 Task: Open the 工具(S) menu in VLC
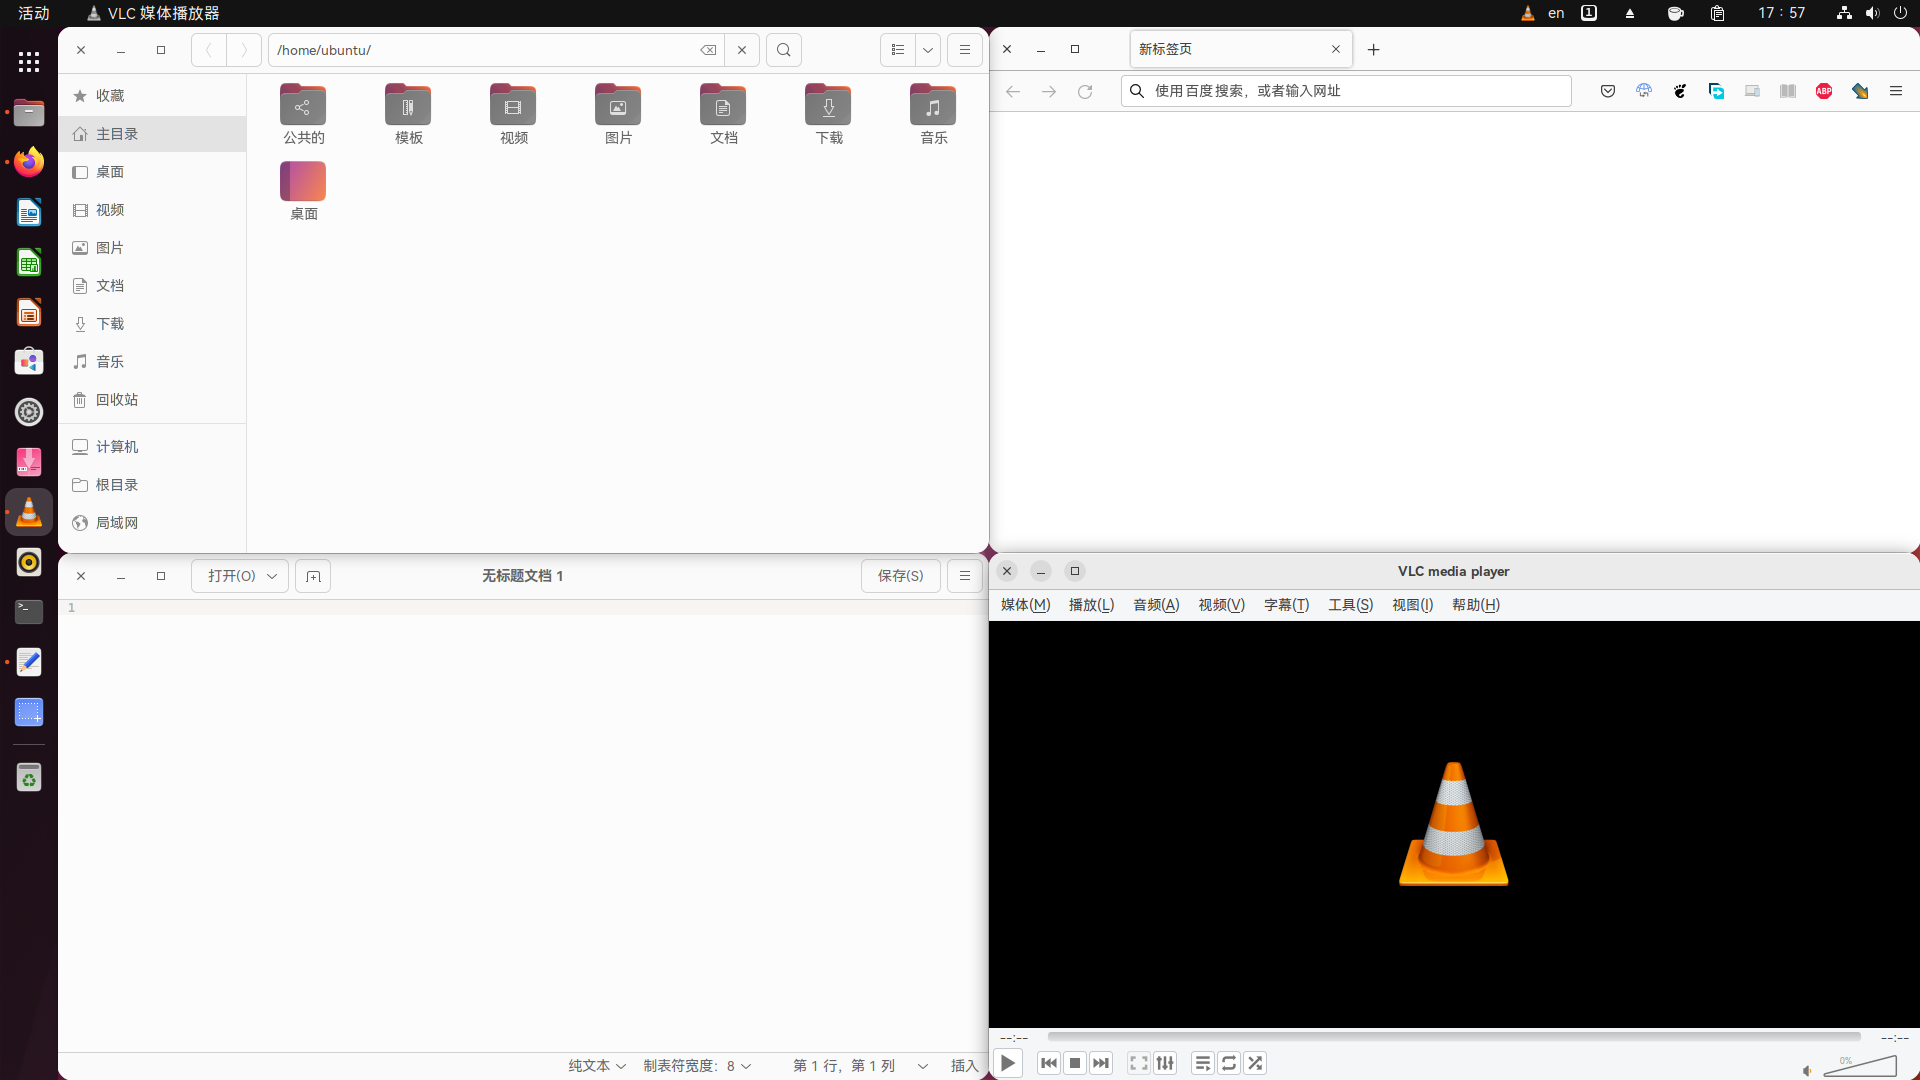tap(1350, 605)
